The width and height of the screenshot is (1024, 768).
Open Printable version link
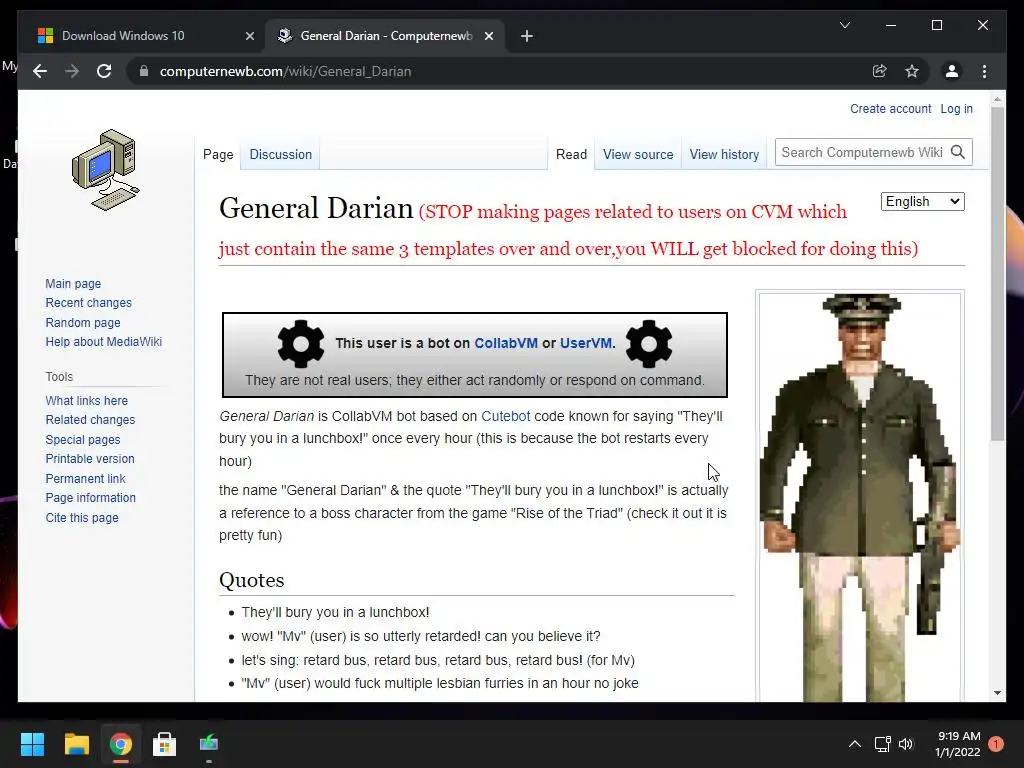coord(89,459)
